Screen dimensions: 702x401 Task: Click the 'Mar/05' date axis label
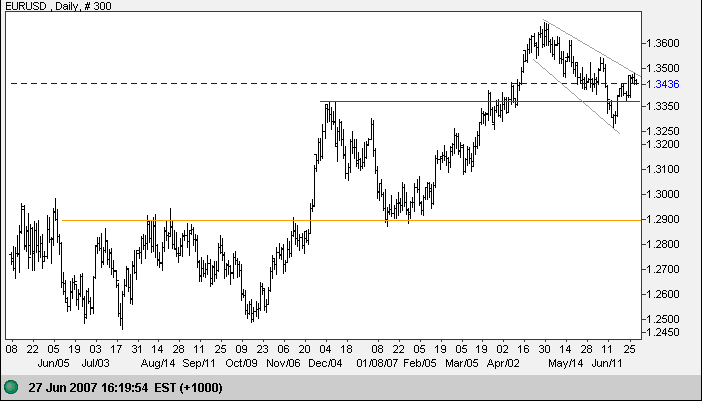(x=462, y=363)
